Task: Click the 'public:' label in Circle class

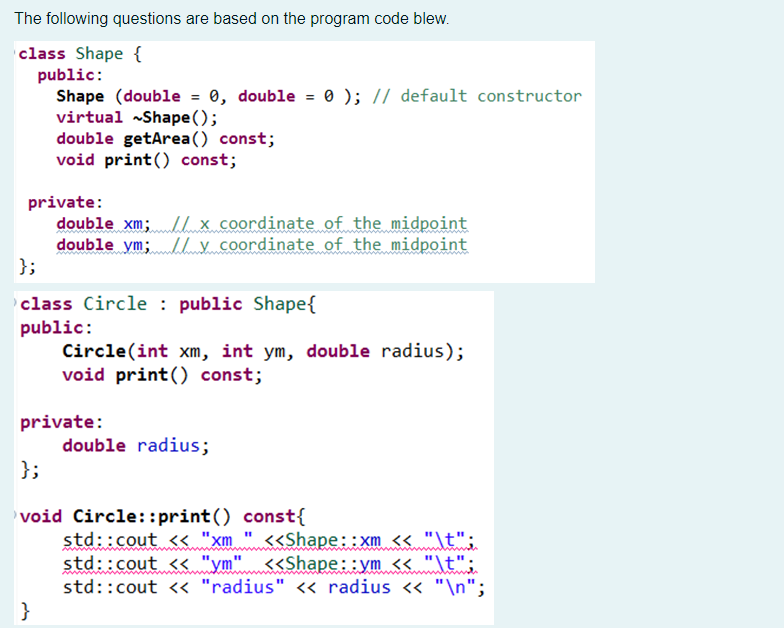Action: point(56,328)
